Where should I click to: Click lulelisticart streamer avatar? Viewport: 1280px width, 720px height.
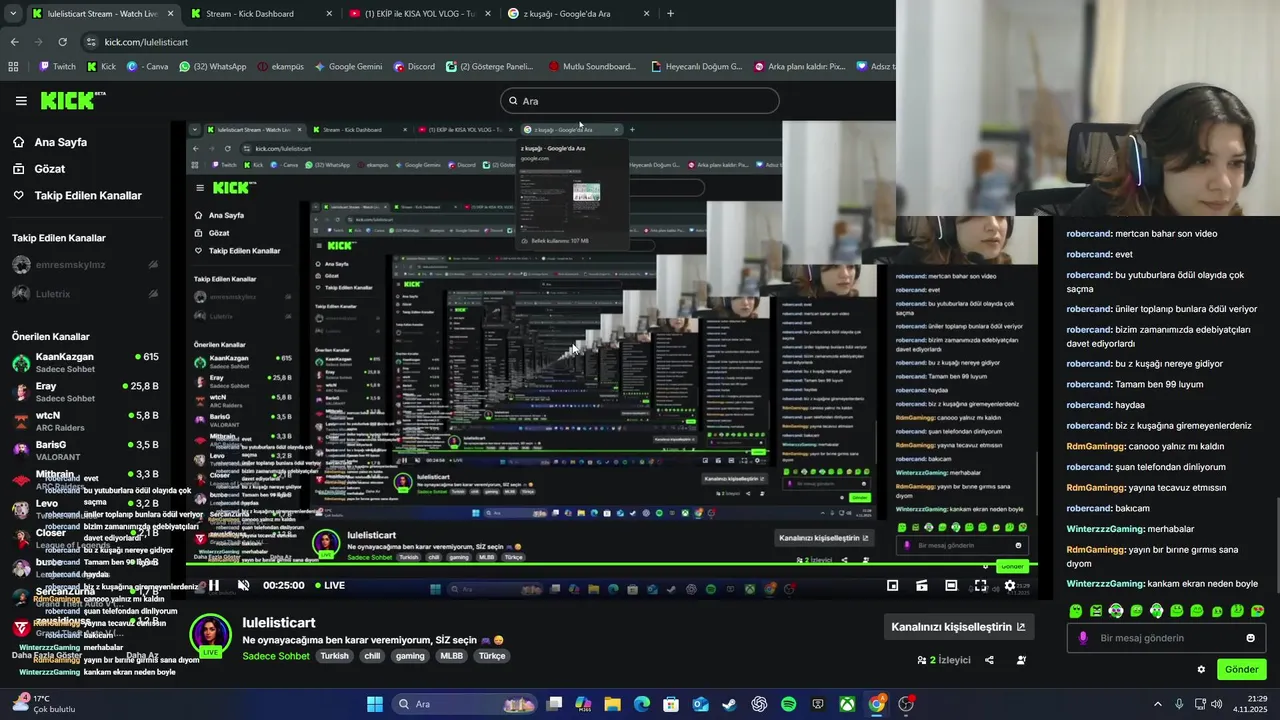pyautogui.click(x=211, y=635)
